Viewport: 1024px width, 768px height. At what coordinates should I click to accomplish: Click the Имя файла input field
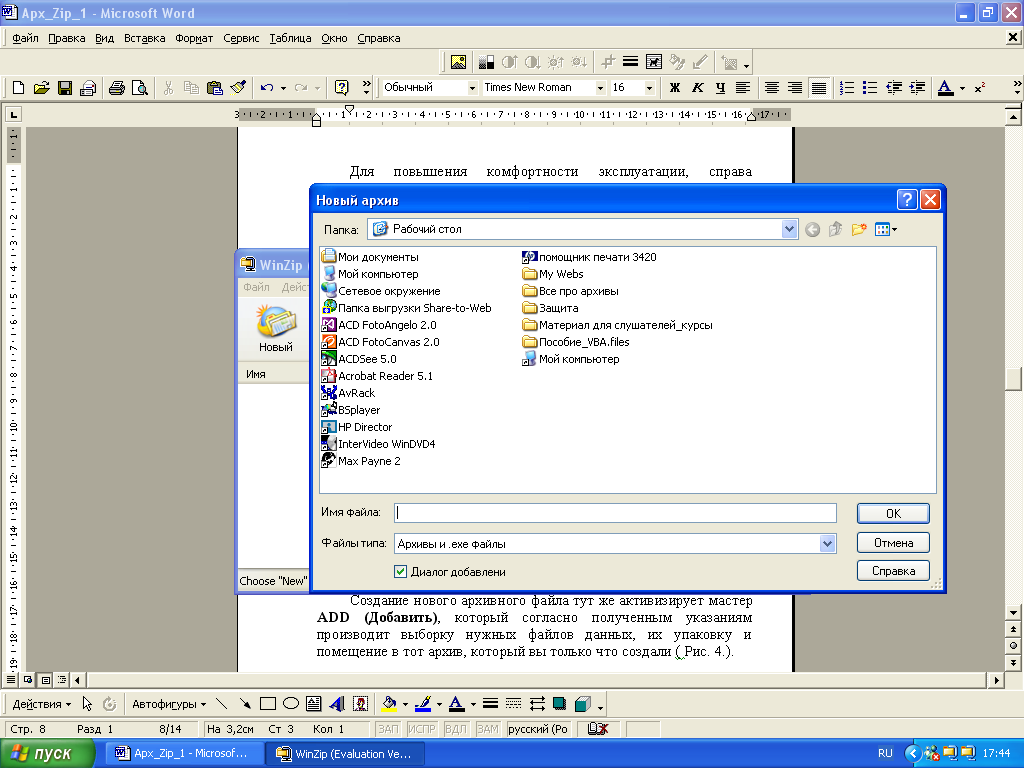coord(615,513)
